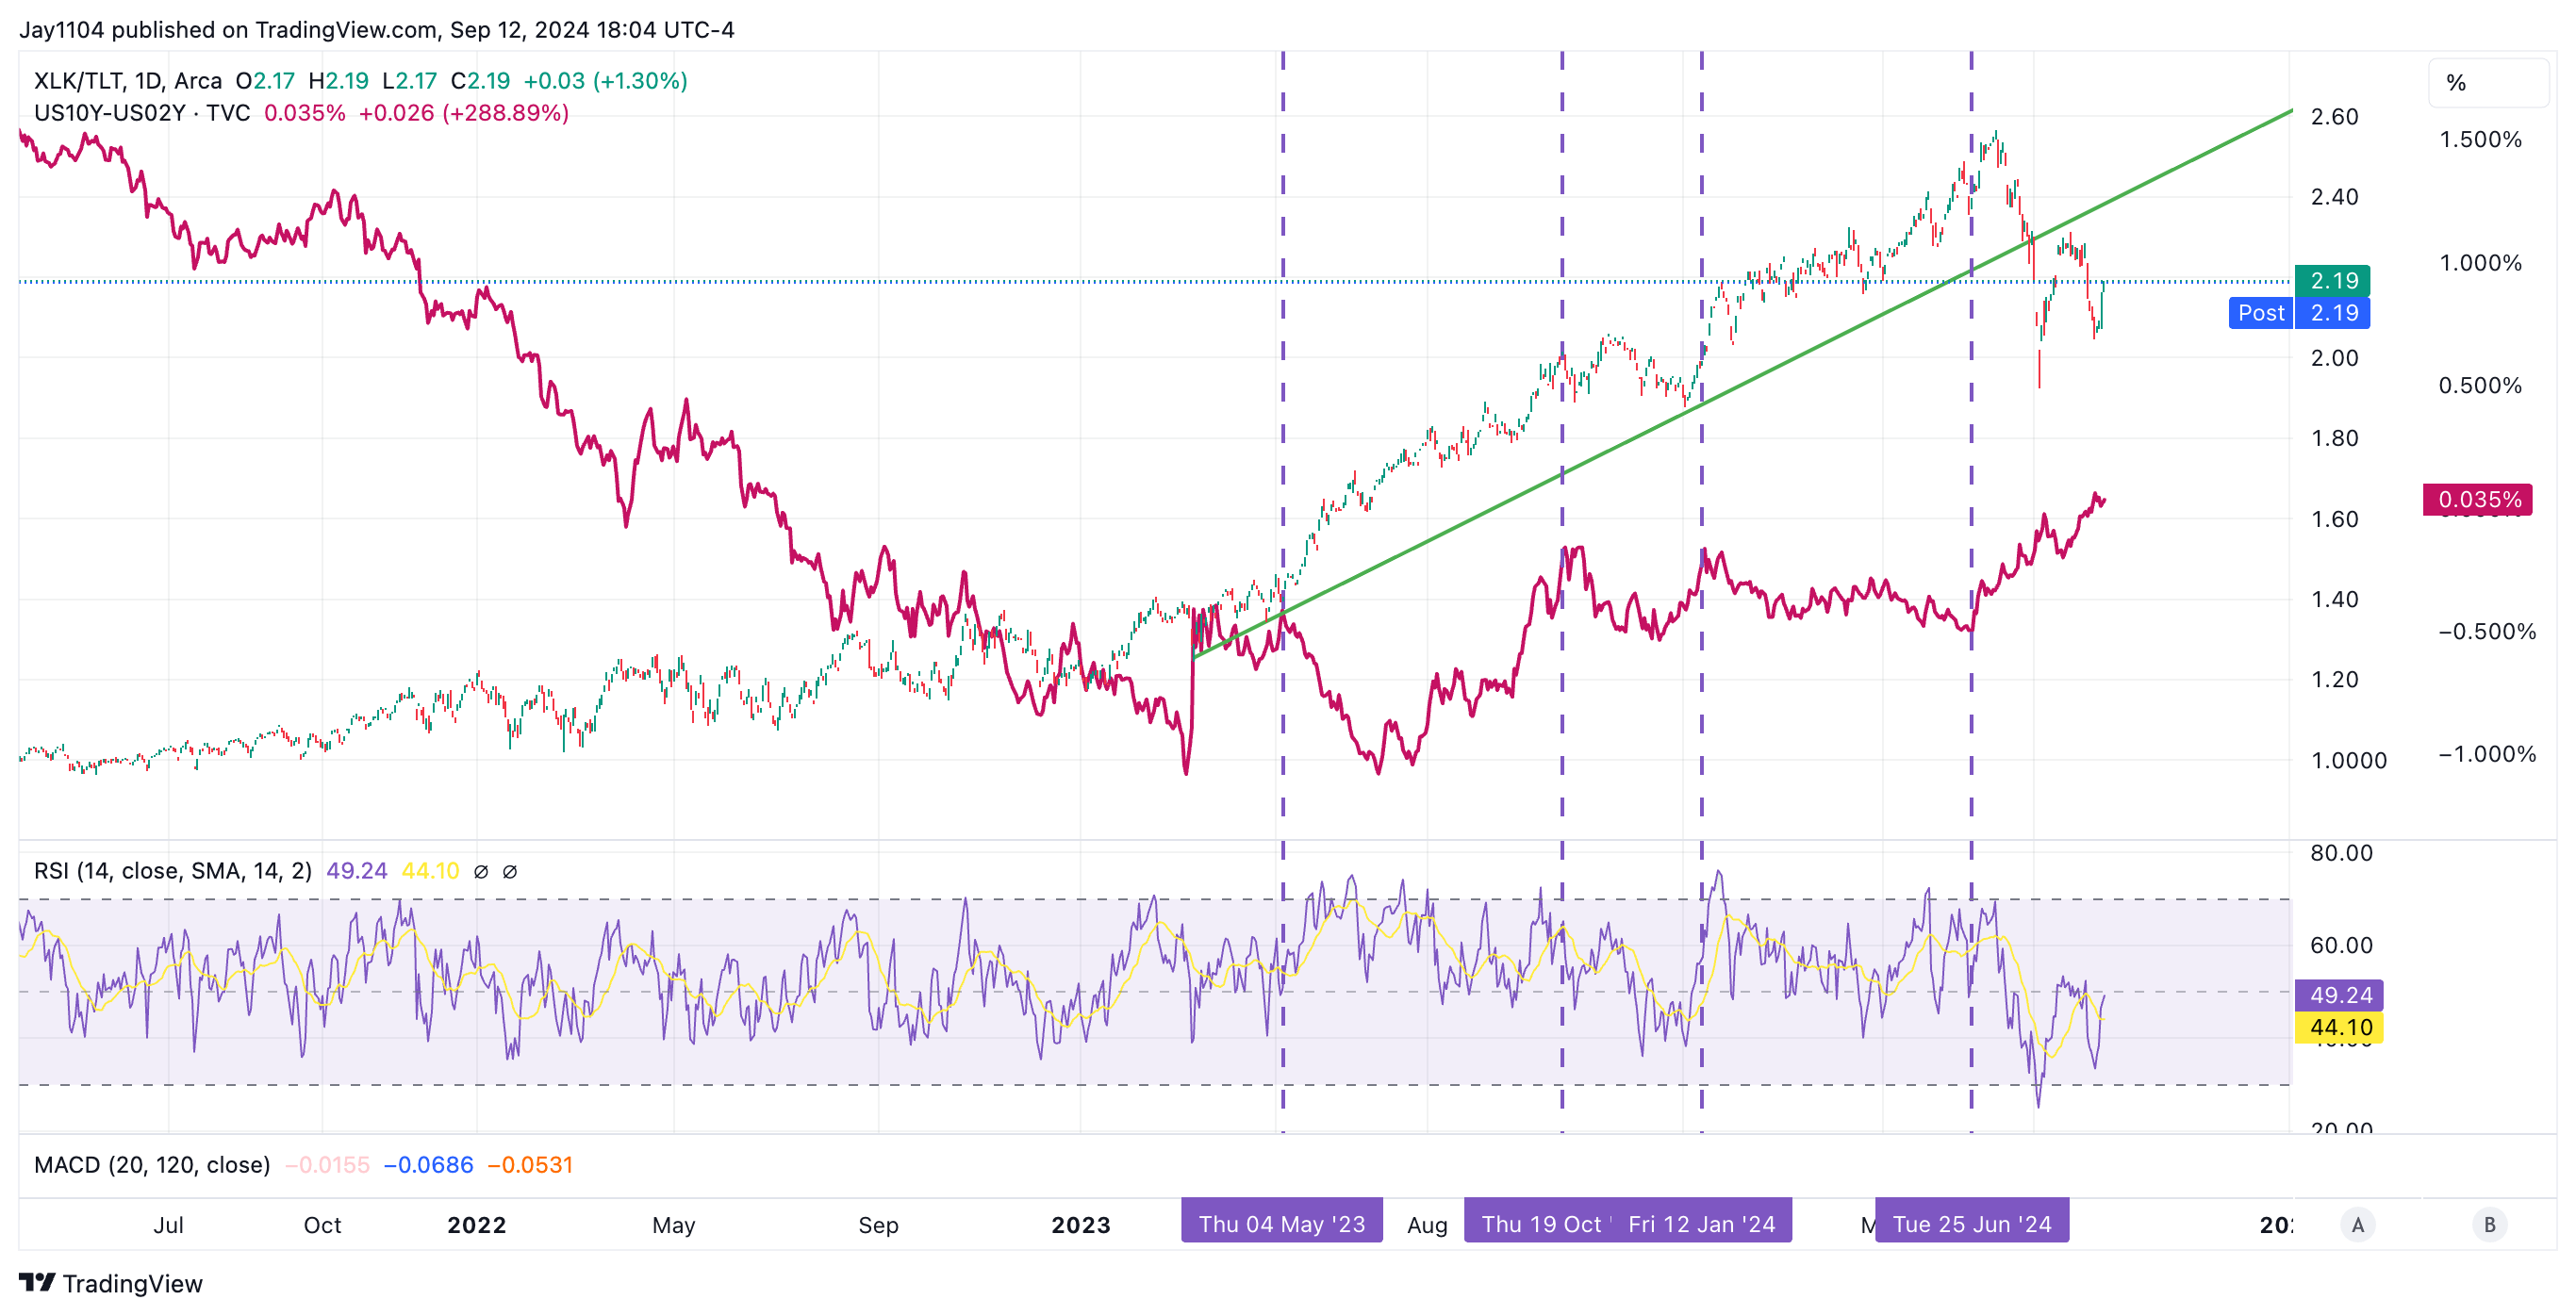The width and height of the screenshot is (2576, 1316).
Task: Toggle the B scale button
Action: pyautogui.click(x=2490, y=1225)
